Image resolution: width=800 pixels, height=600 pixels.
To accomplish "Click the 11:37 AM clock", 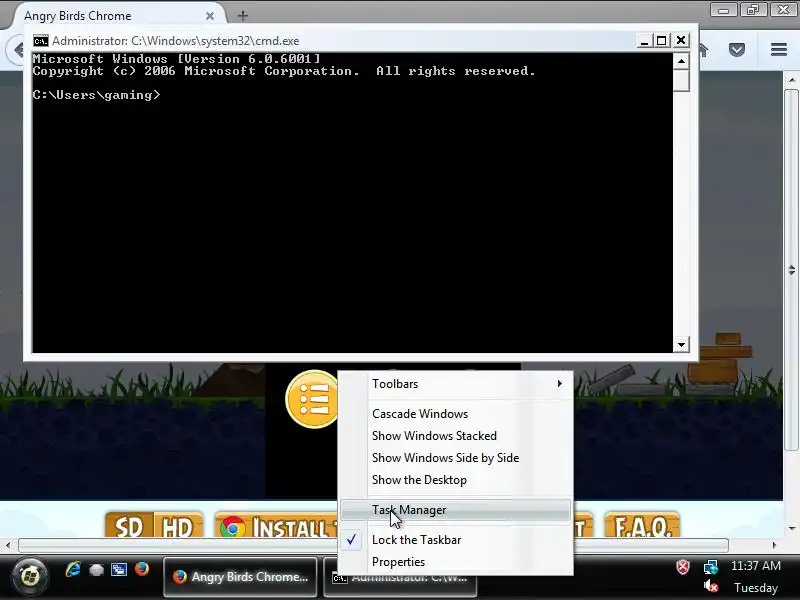I will [756, 566].
